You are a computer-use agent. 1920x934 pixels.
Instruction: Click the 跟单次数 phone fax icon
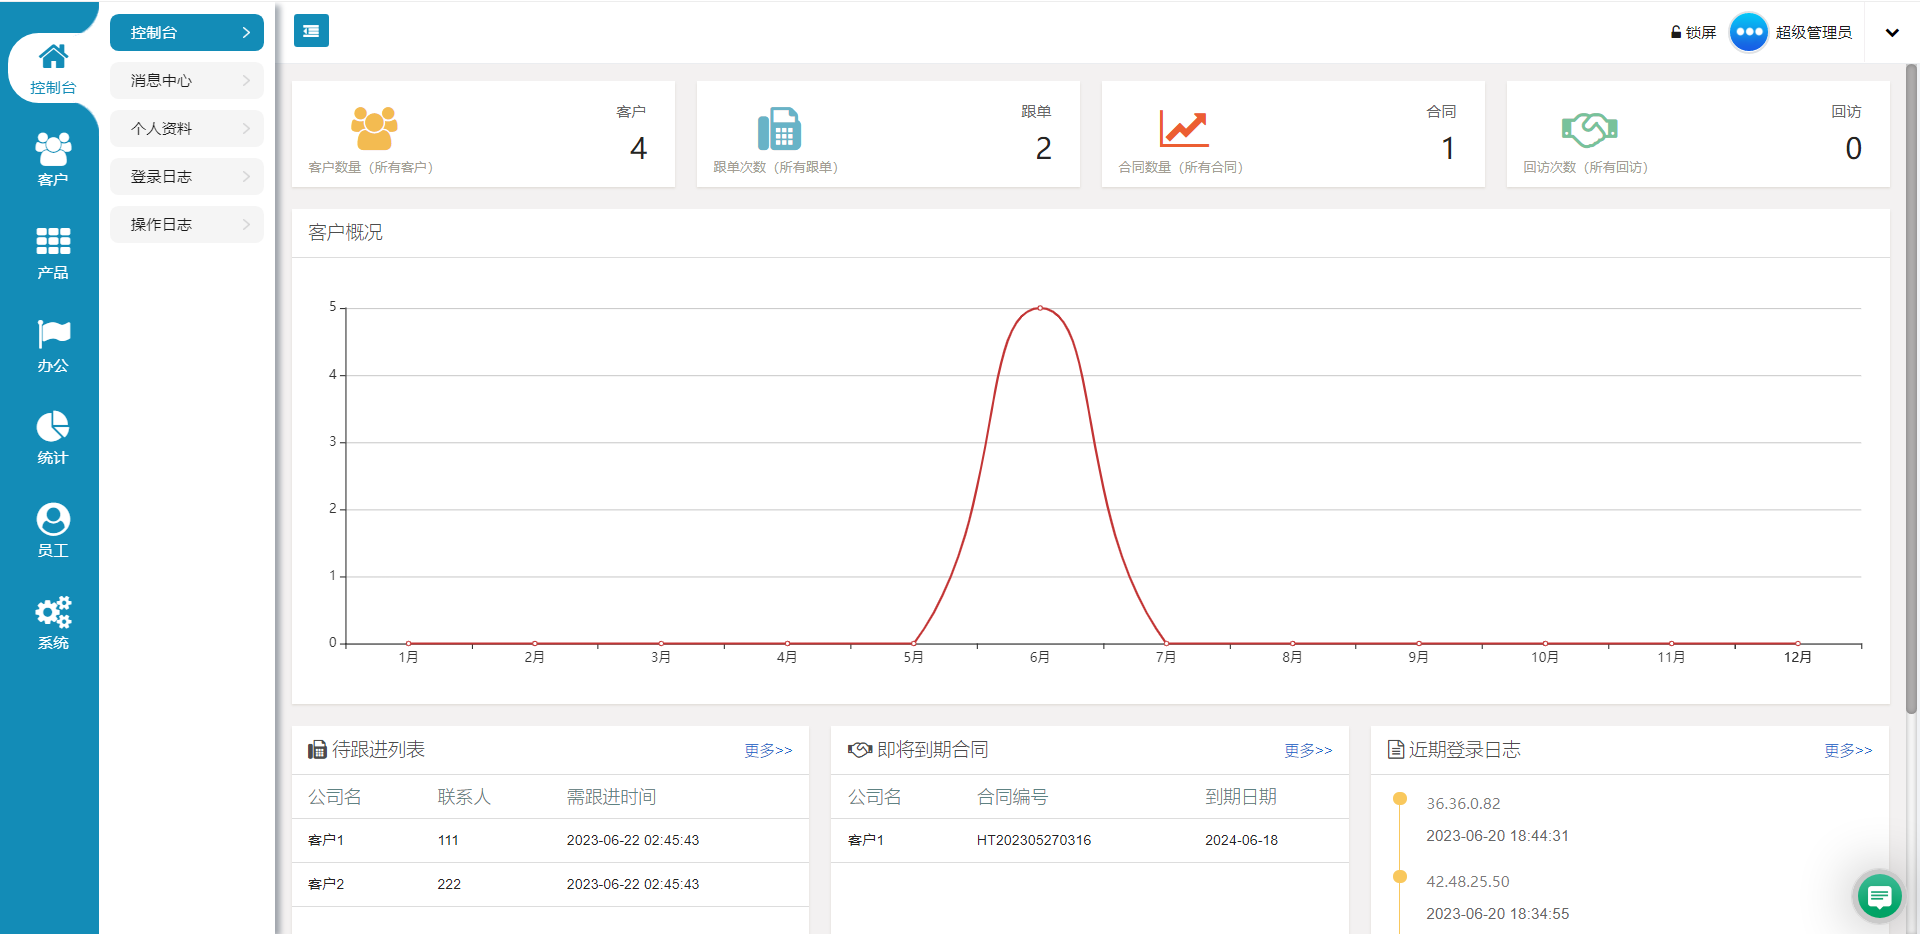pos(779,128)
